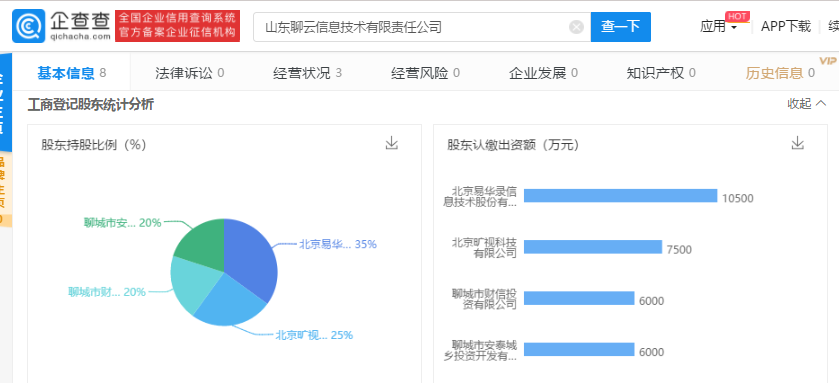
Task: Switch to the 法律诉讼 tab
Action: click(x=189, y=73)
